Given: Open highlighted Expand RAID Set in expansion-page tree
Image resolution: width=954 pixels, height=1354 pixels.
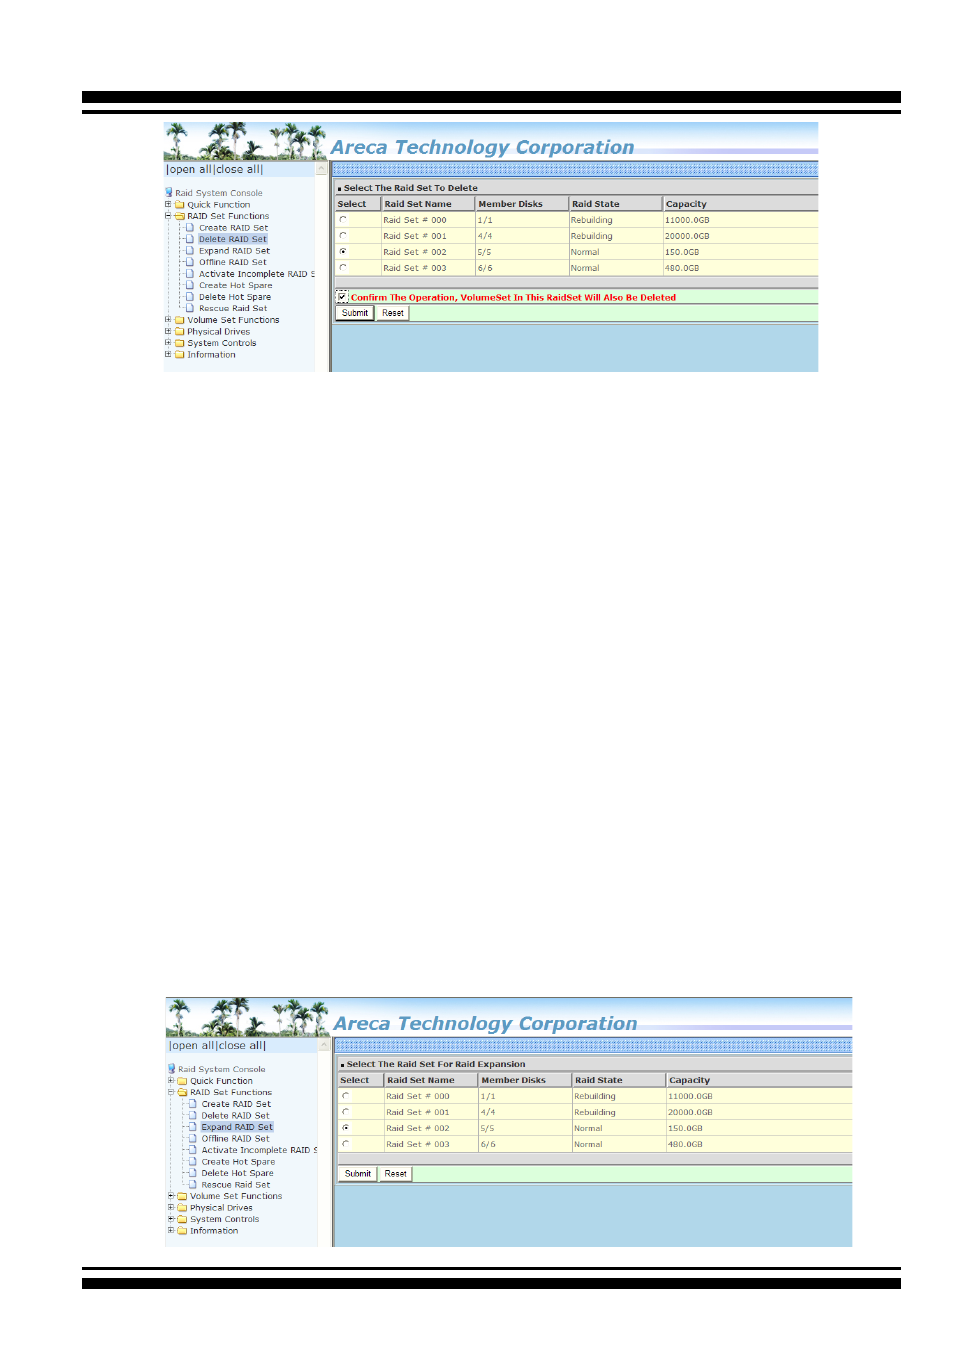Looking at the screenshot, I should [237, 1127].
